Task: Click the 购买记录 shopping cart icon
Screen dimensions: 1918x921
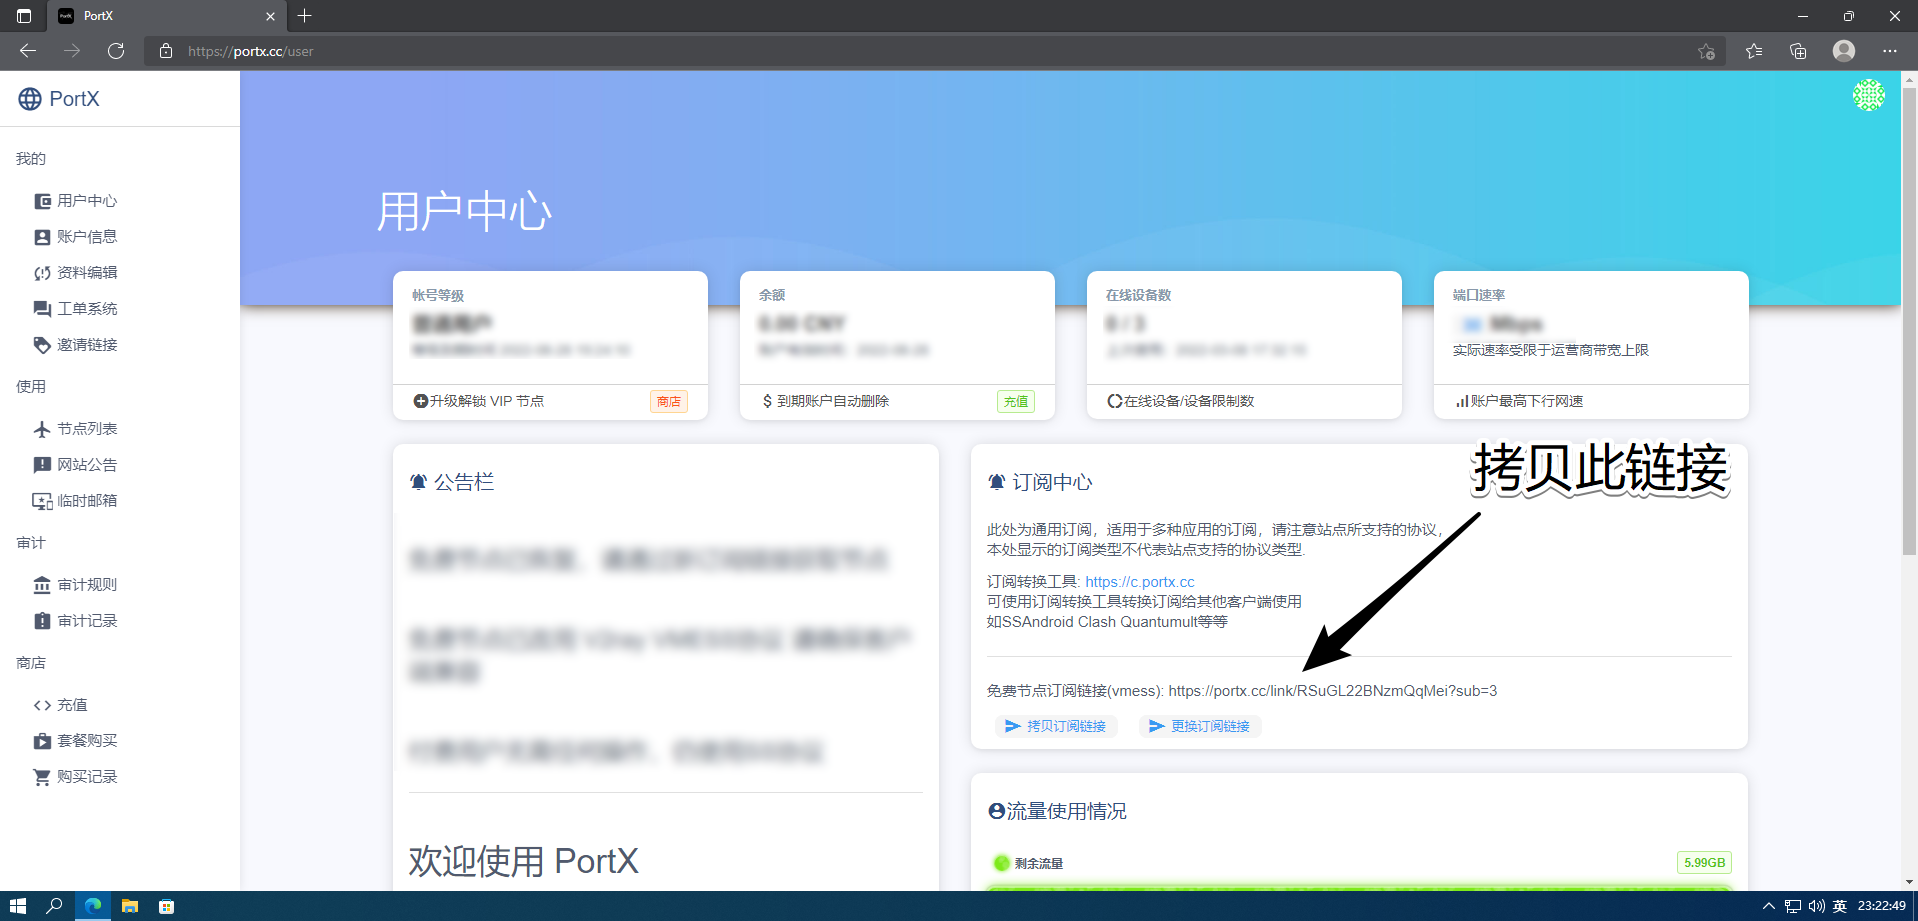Action: pos(42,777)
